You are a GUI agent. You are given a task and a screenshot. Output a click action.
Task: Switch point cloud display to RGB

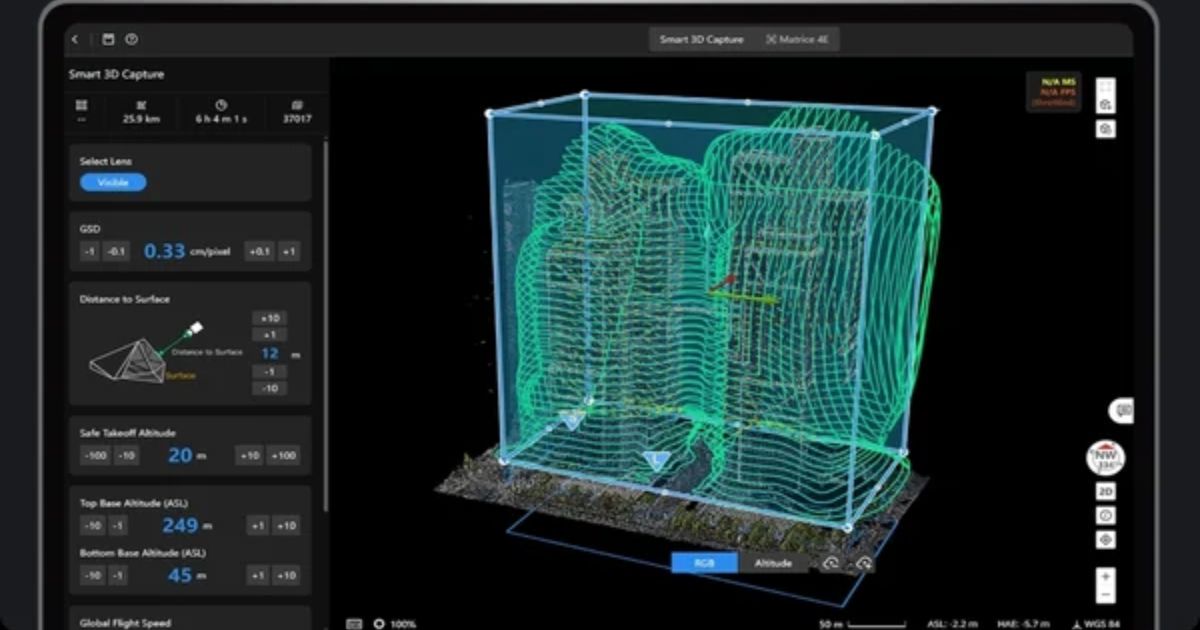pyautogui.click(x=704, y=563)
